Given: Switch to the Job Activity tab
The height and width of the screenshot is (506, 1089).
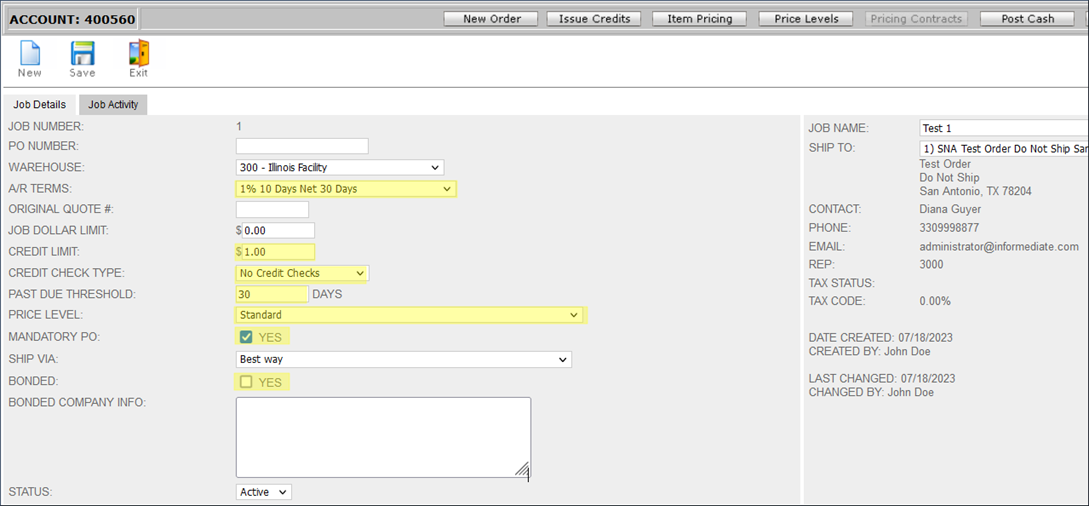Looking at the screenshot, I should [x=113, y=105].
